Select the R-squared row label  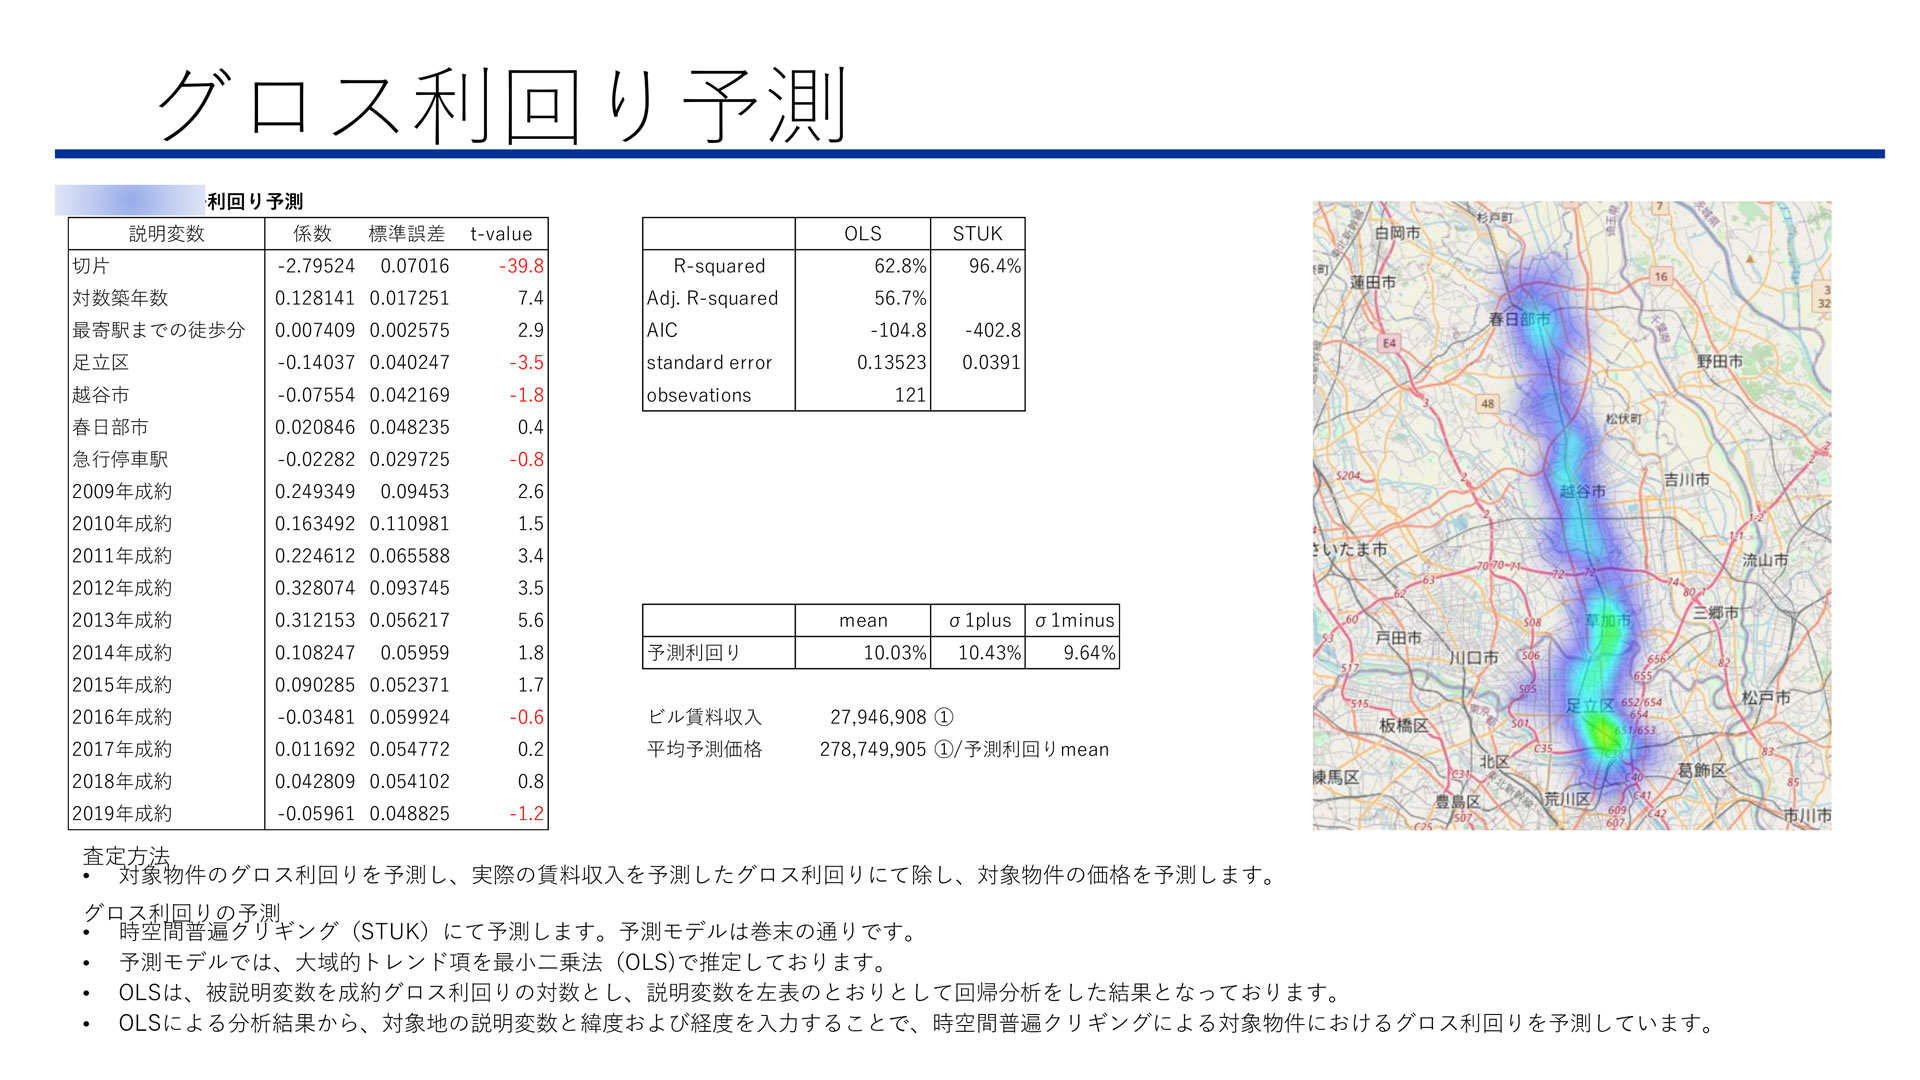coord(719,266)
